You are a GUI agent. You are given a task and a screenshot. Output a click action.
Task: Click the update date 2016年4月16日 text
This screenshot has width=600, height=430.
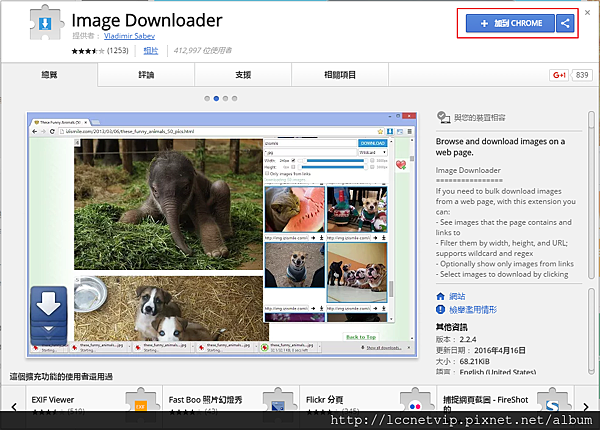pos(481,350)
